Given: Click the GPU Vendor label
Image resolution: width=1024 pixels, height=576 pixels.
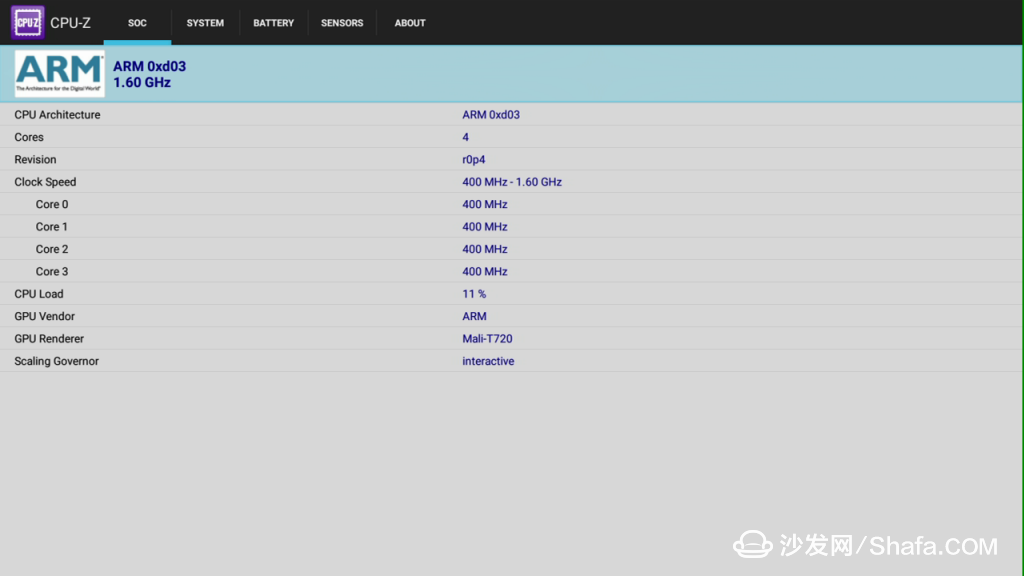Looking at the screenshot, I should point(44,316).
